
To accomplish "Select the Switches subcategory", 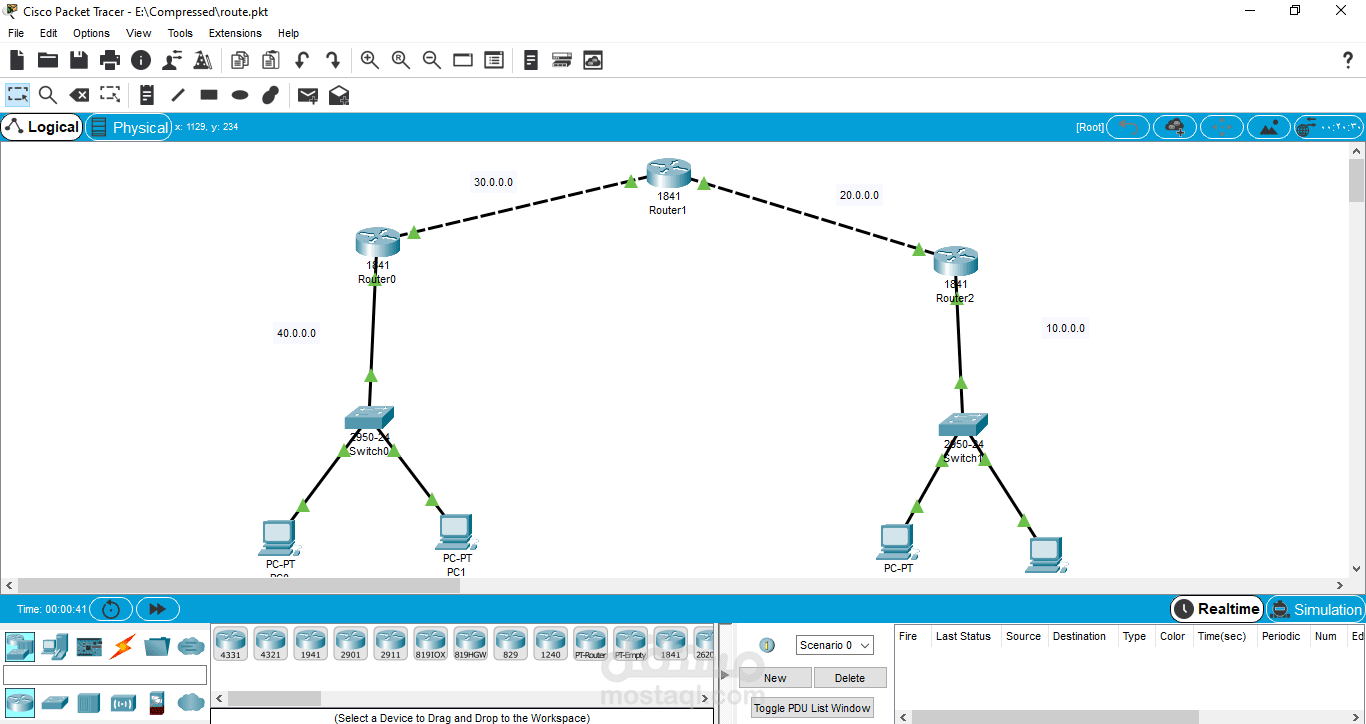I will 54,701.
